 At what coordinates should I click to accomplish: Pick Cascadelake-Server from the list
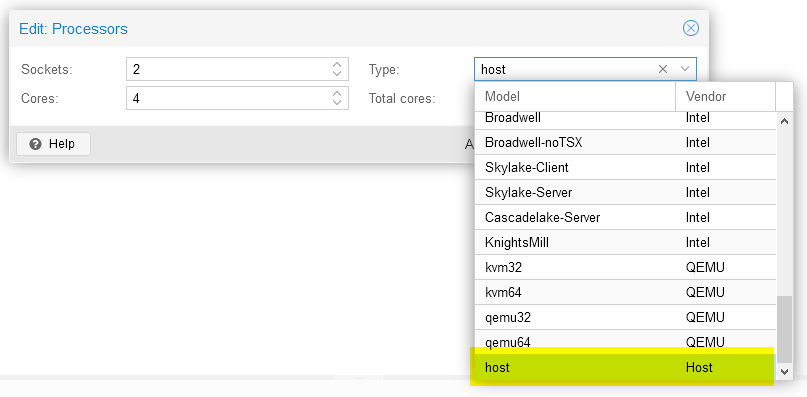pos(625,217)
